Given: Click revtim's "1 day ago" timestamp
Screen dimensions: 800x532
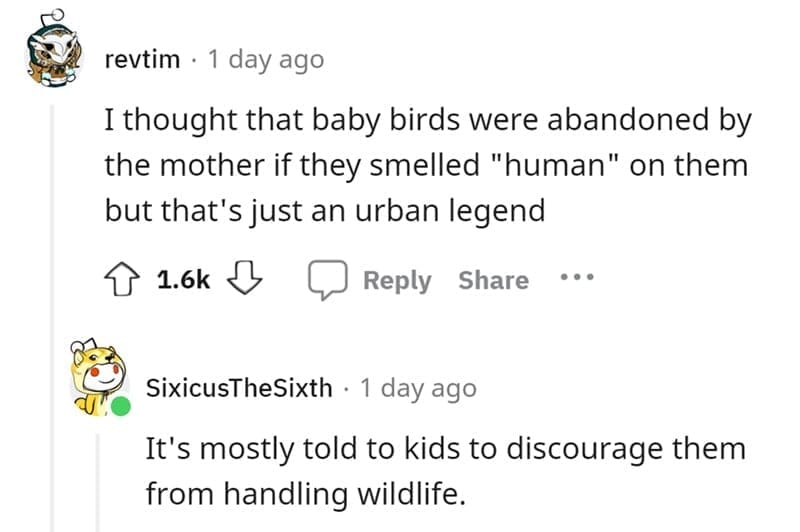Looking at the screenshot, I should pos(265,59).
